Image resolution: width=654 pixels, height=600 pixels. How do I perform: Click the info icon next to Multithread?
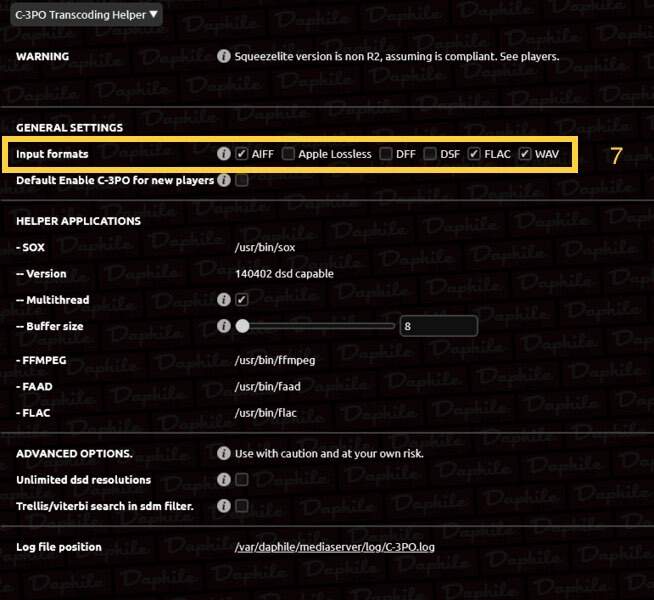tap(224, 299)
